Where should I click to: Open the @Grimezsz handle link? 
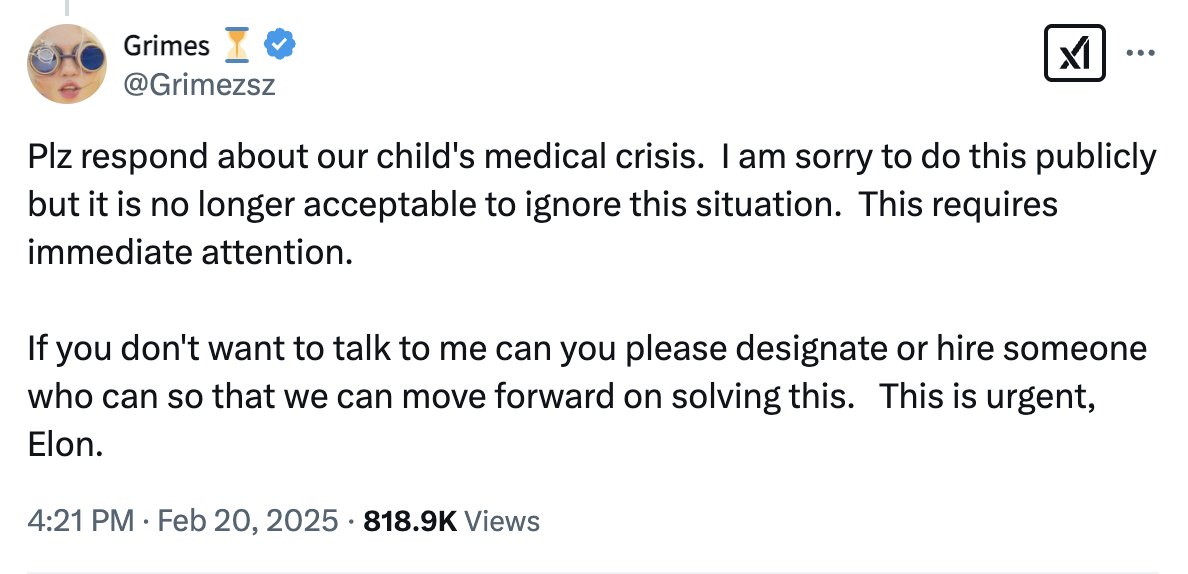coord(198,86)
